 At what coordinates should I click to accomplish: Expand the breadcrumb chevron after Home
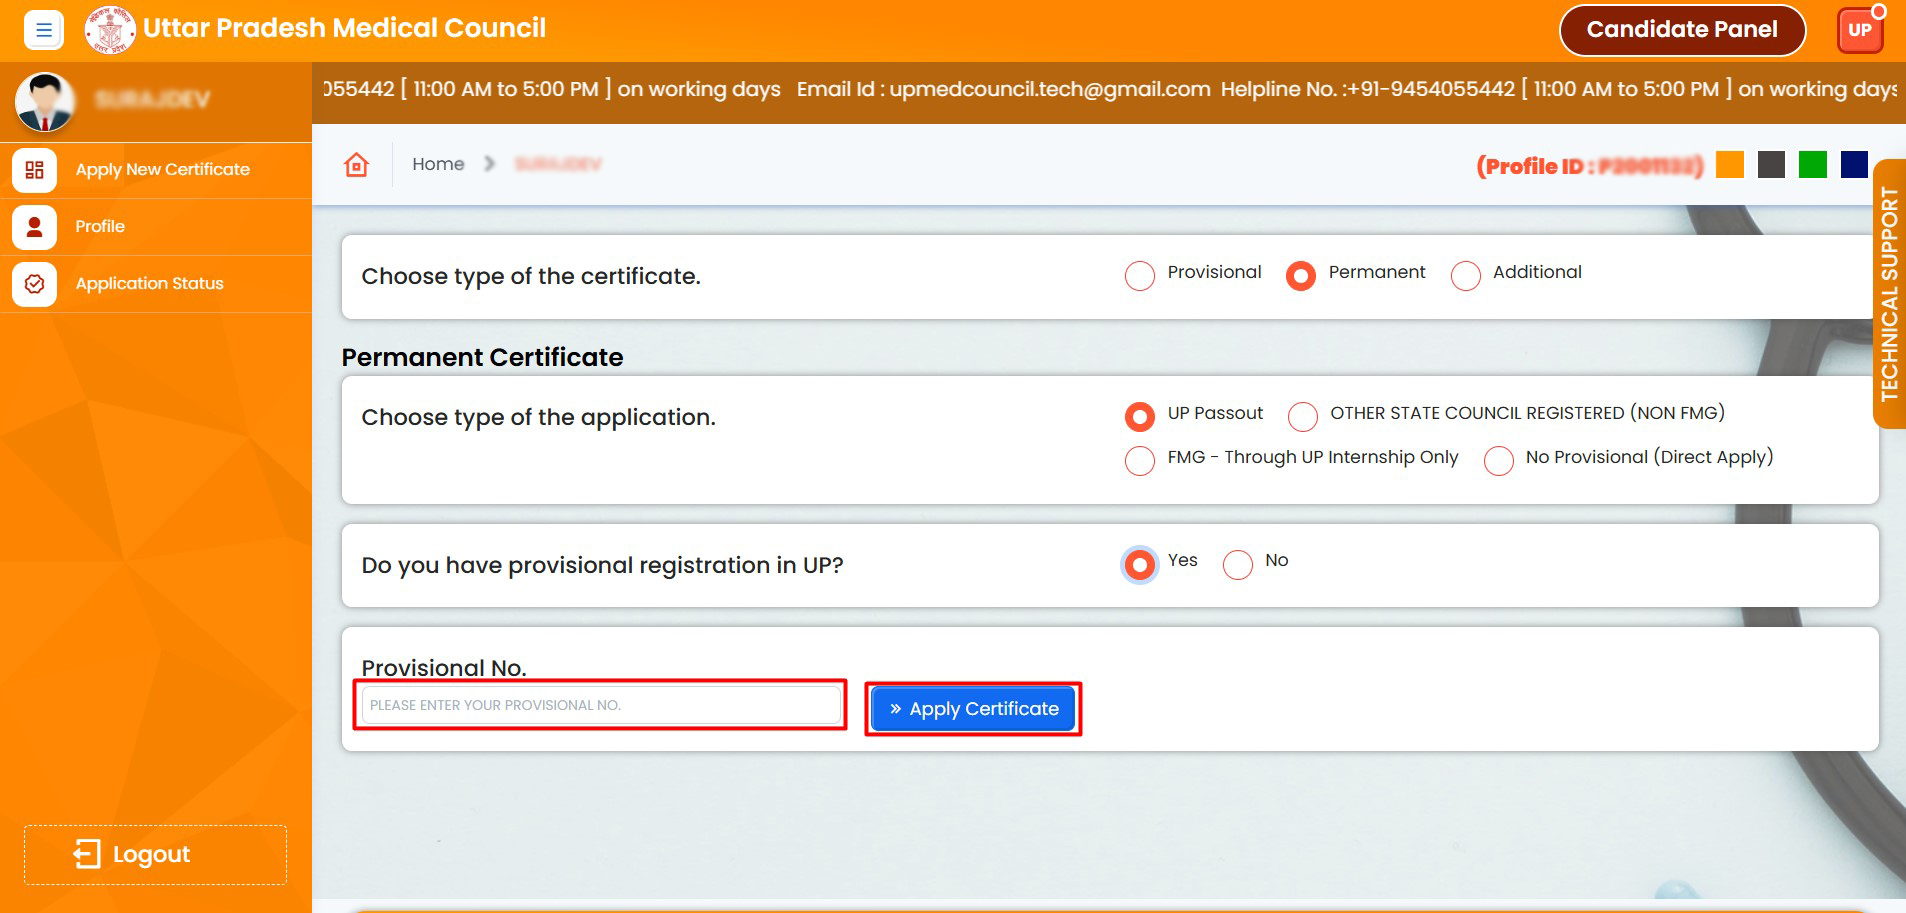489,164
